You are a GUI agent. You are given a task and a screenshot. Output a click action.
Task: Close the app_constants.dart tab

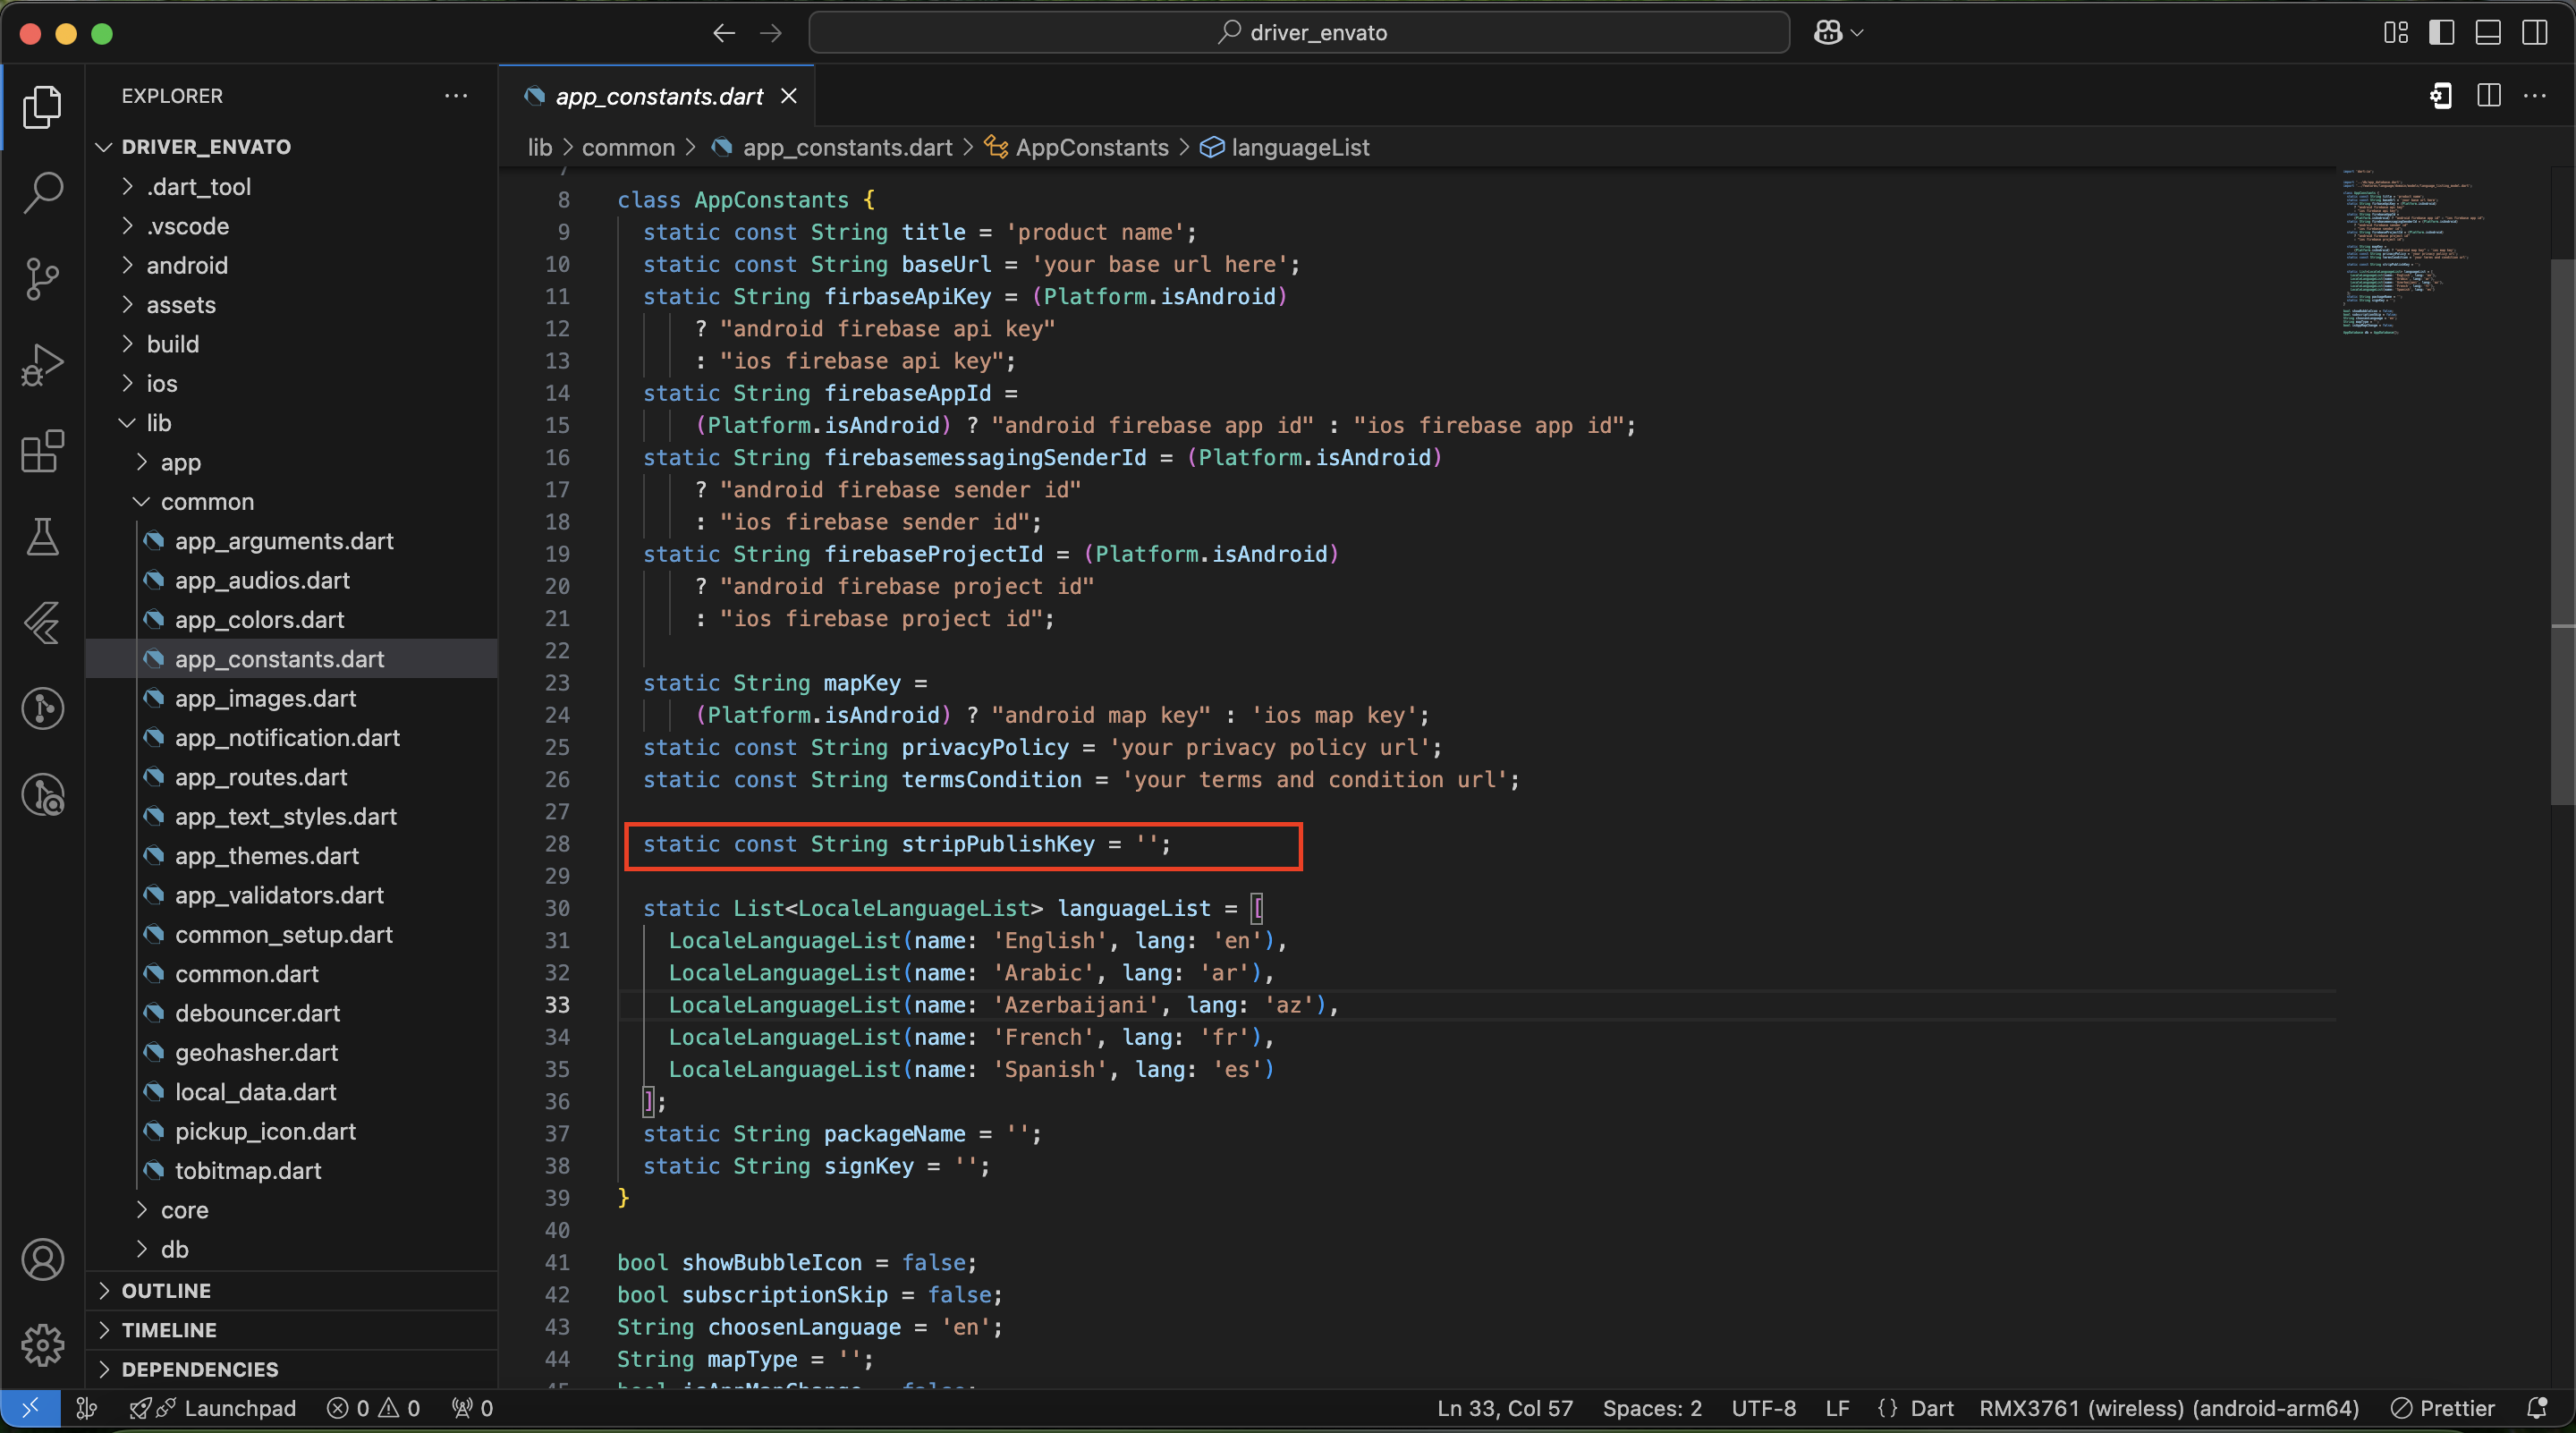pyautogui.click(x=789, y=96)
